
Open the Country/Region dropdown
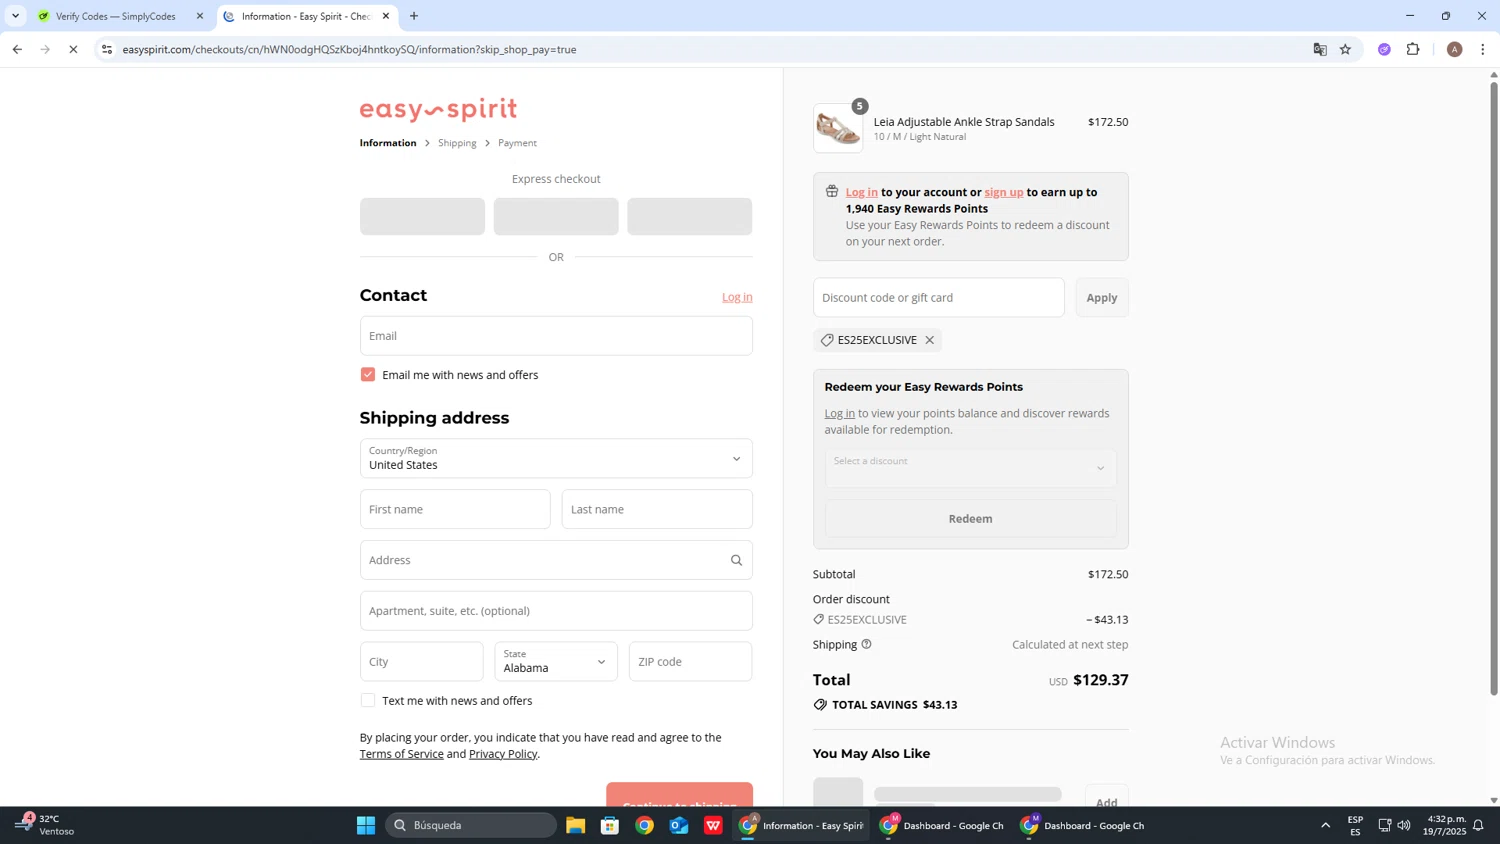coord(556,458)
